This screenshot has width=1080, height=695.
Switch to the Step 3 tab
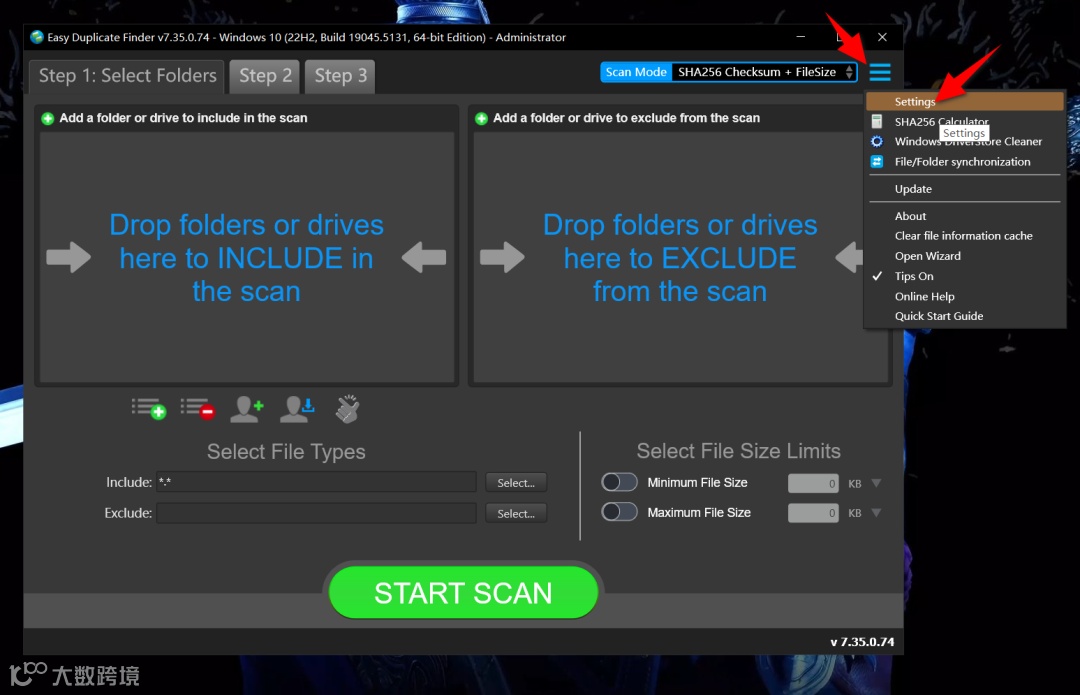coord(340,76)
